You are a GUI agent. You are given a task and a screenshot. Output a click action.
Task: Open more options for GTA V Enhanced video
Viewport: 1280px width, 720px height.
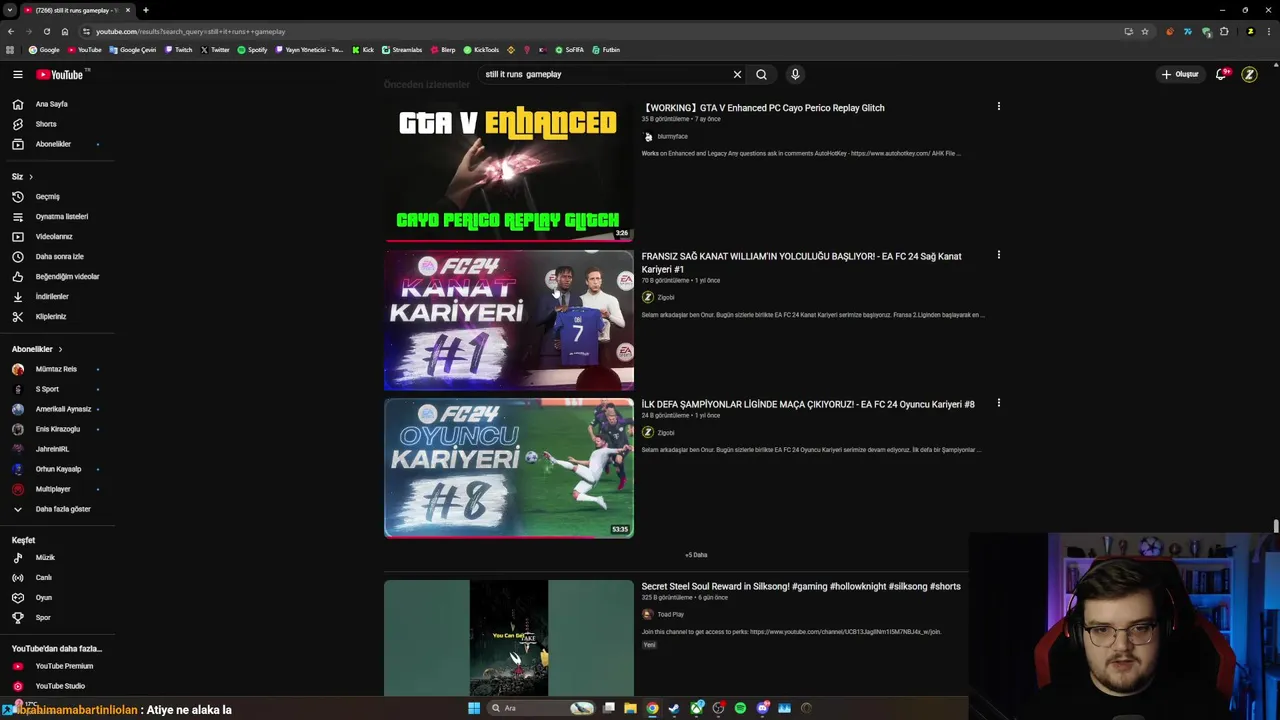pos(998,106)
